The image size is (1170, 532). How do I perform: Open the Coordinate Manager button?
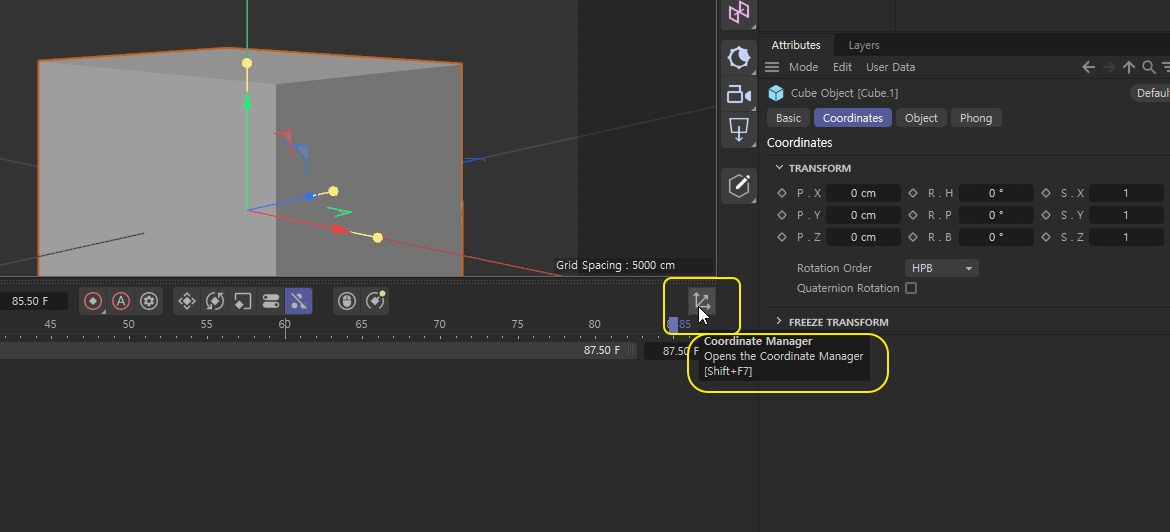pos(702,301)
